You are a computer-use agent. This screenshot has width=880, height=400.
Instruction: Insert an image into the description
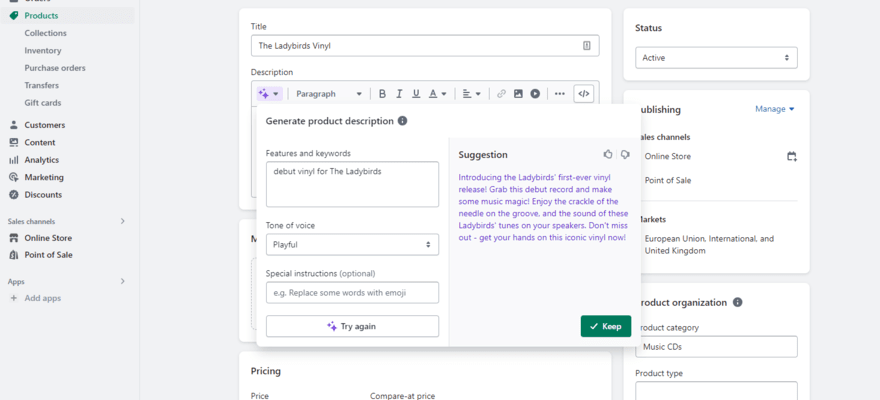point(518,94)
